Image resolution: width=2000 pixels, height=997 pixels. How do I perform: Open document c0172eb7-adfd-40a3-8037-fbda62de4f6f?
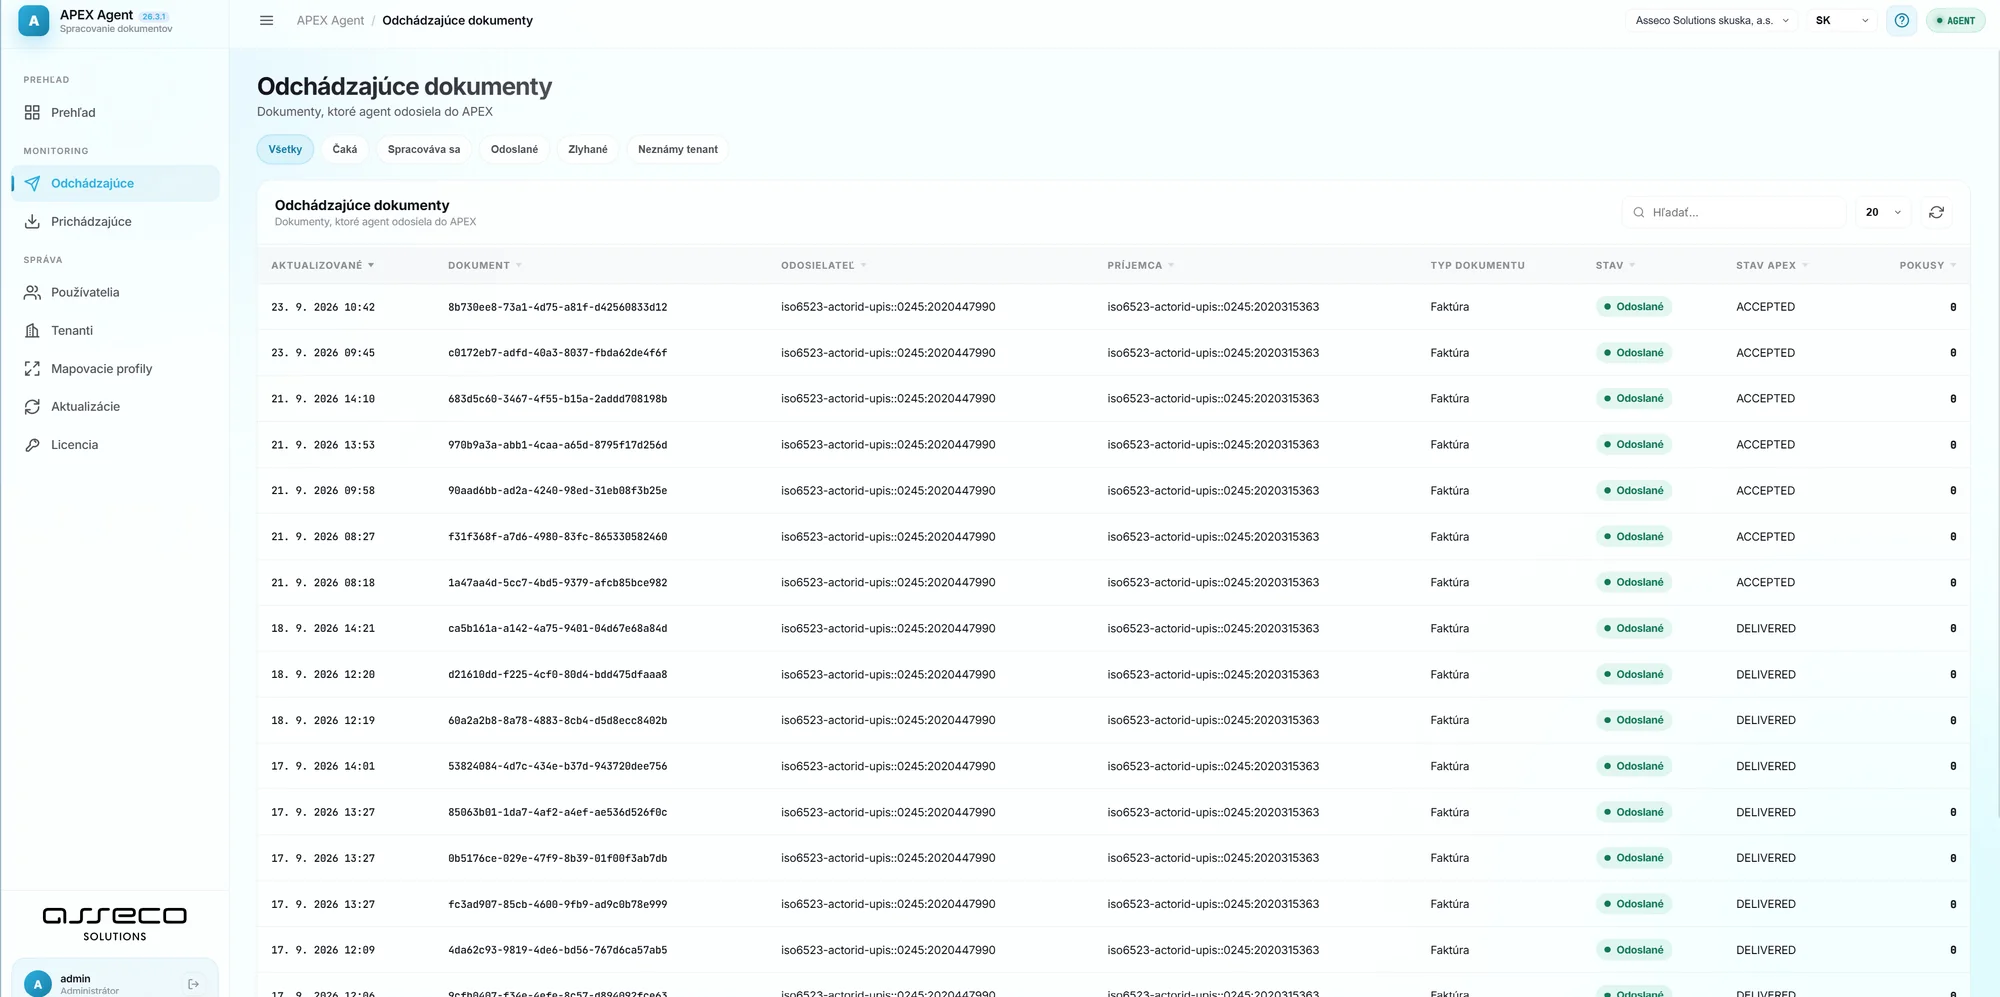tap(557, 354)
